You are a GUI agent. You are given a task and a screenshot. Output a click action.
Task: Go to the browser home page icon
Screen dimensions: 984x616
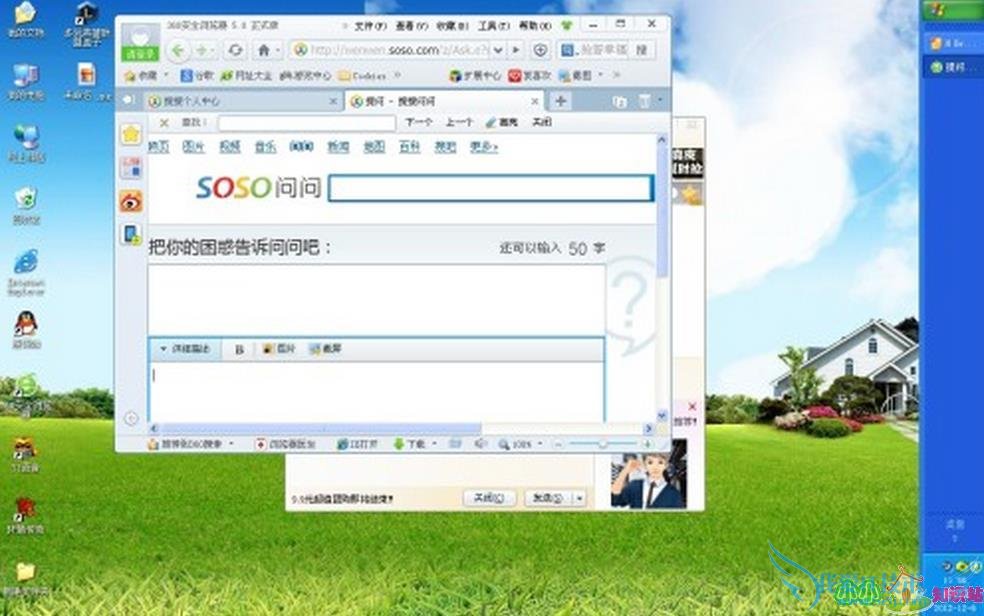(x=264, y=50)
